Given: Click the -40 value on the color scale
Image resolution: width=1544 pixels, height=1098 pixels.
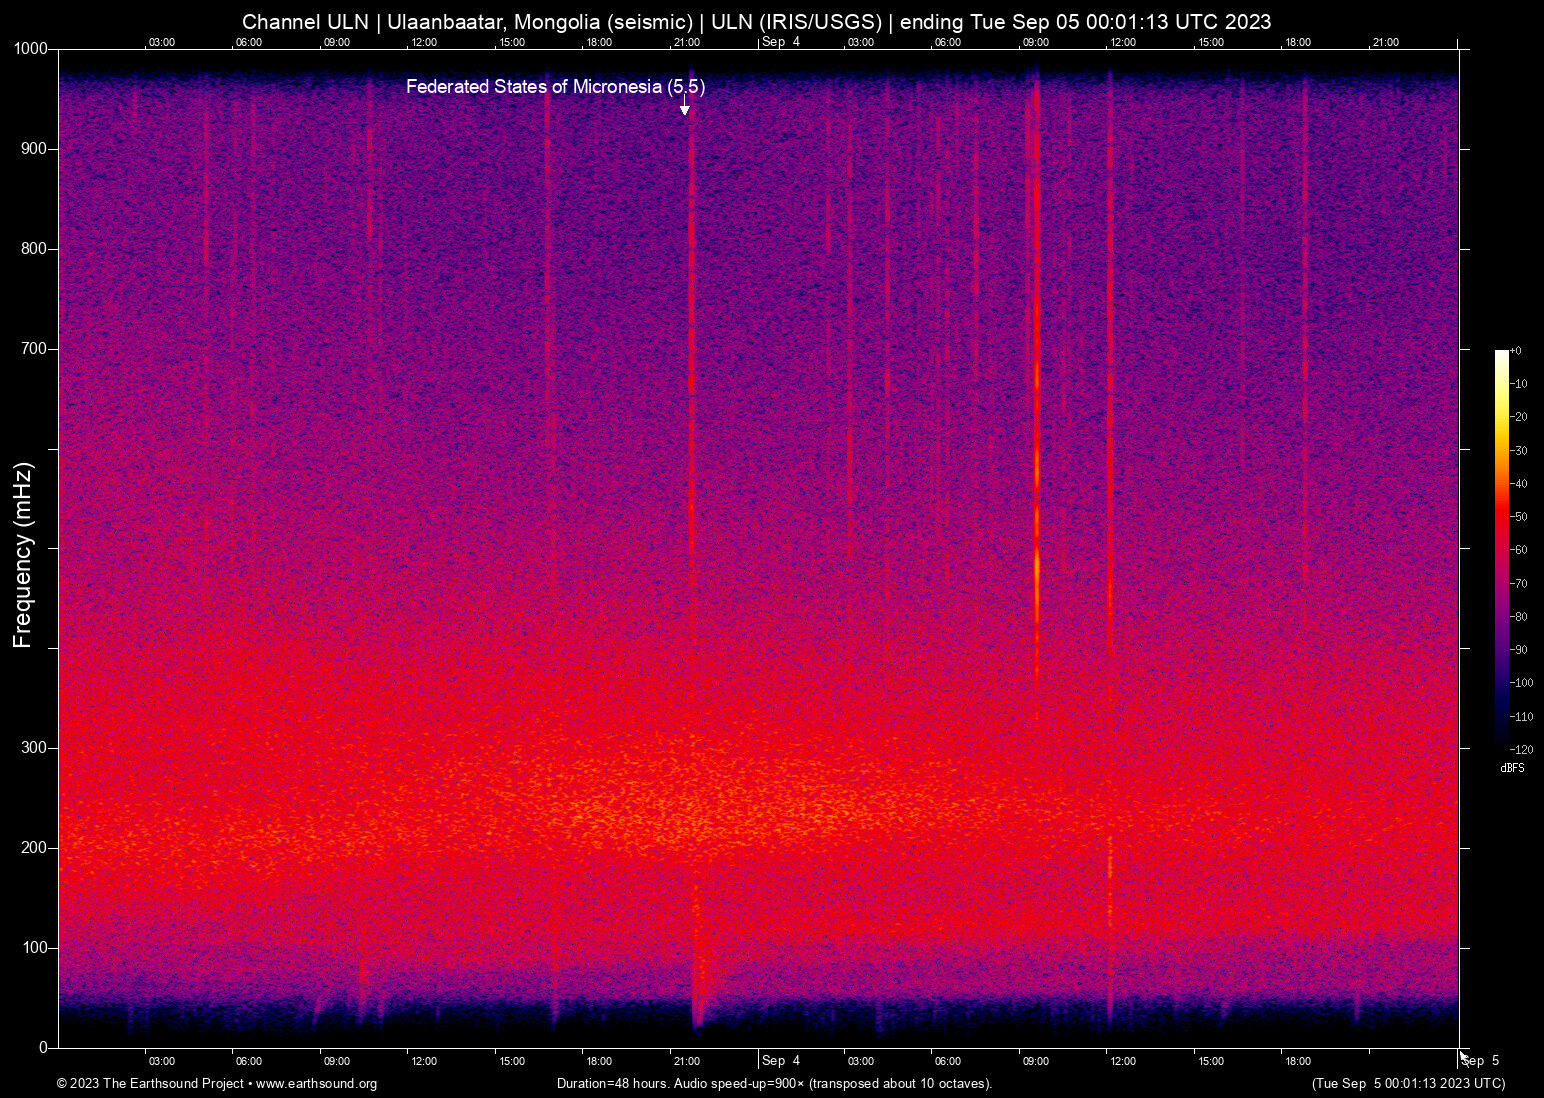Looking at the screenshot, I should pyautogui.click(x=1519, y=484).
